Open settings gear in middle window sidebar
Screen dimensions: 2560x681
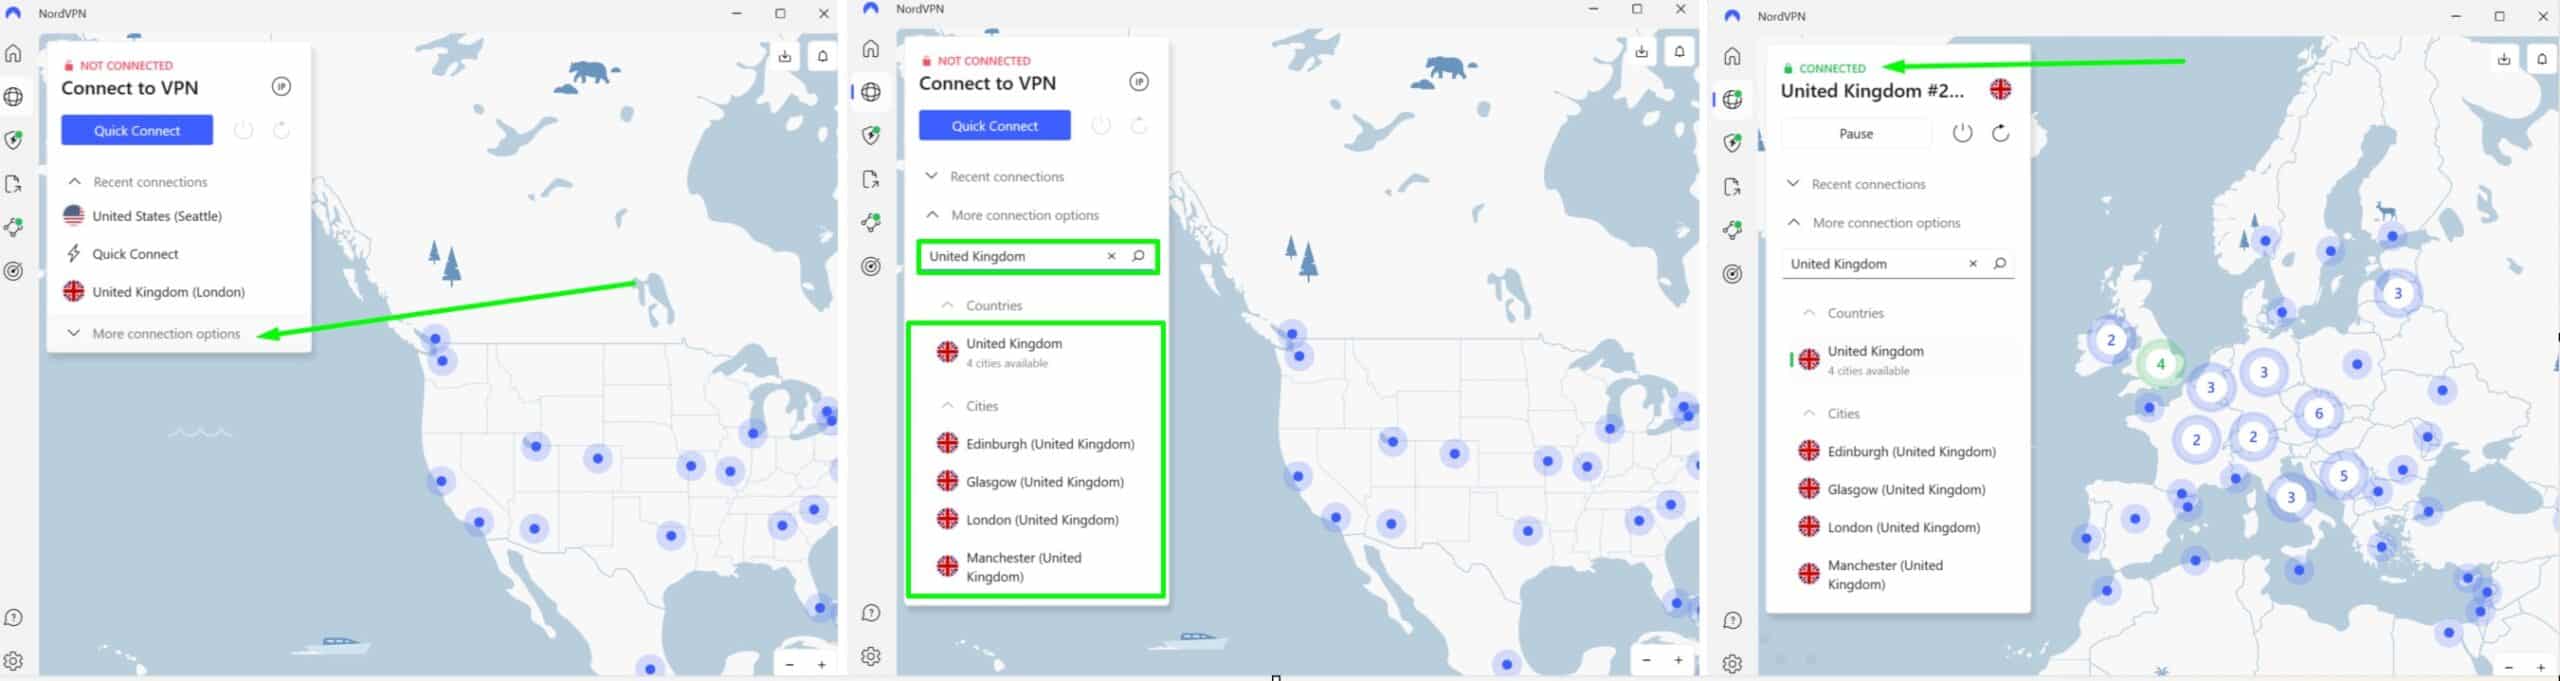(871, 656)
